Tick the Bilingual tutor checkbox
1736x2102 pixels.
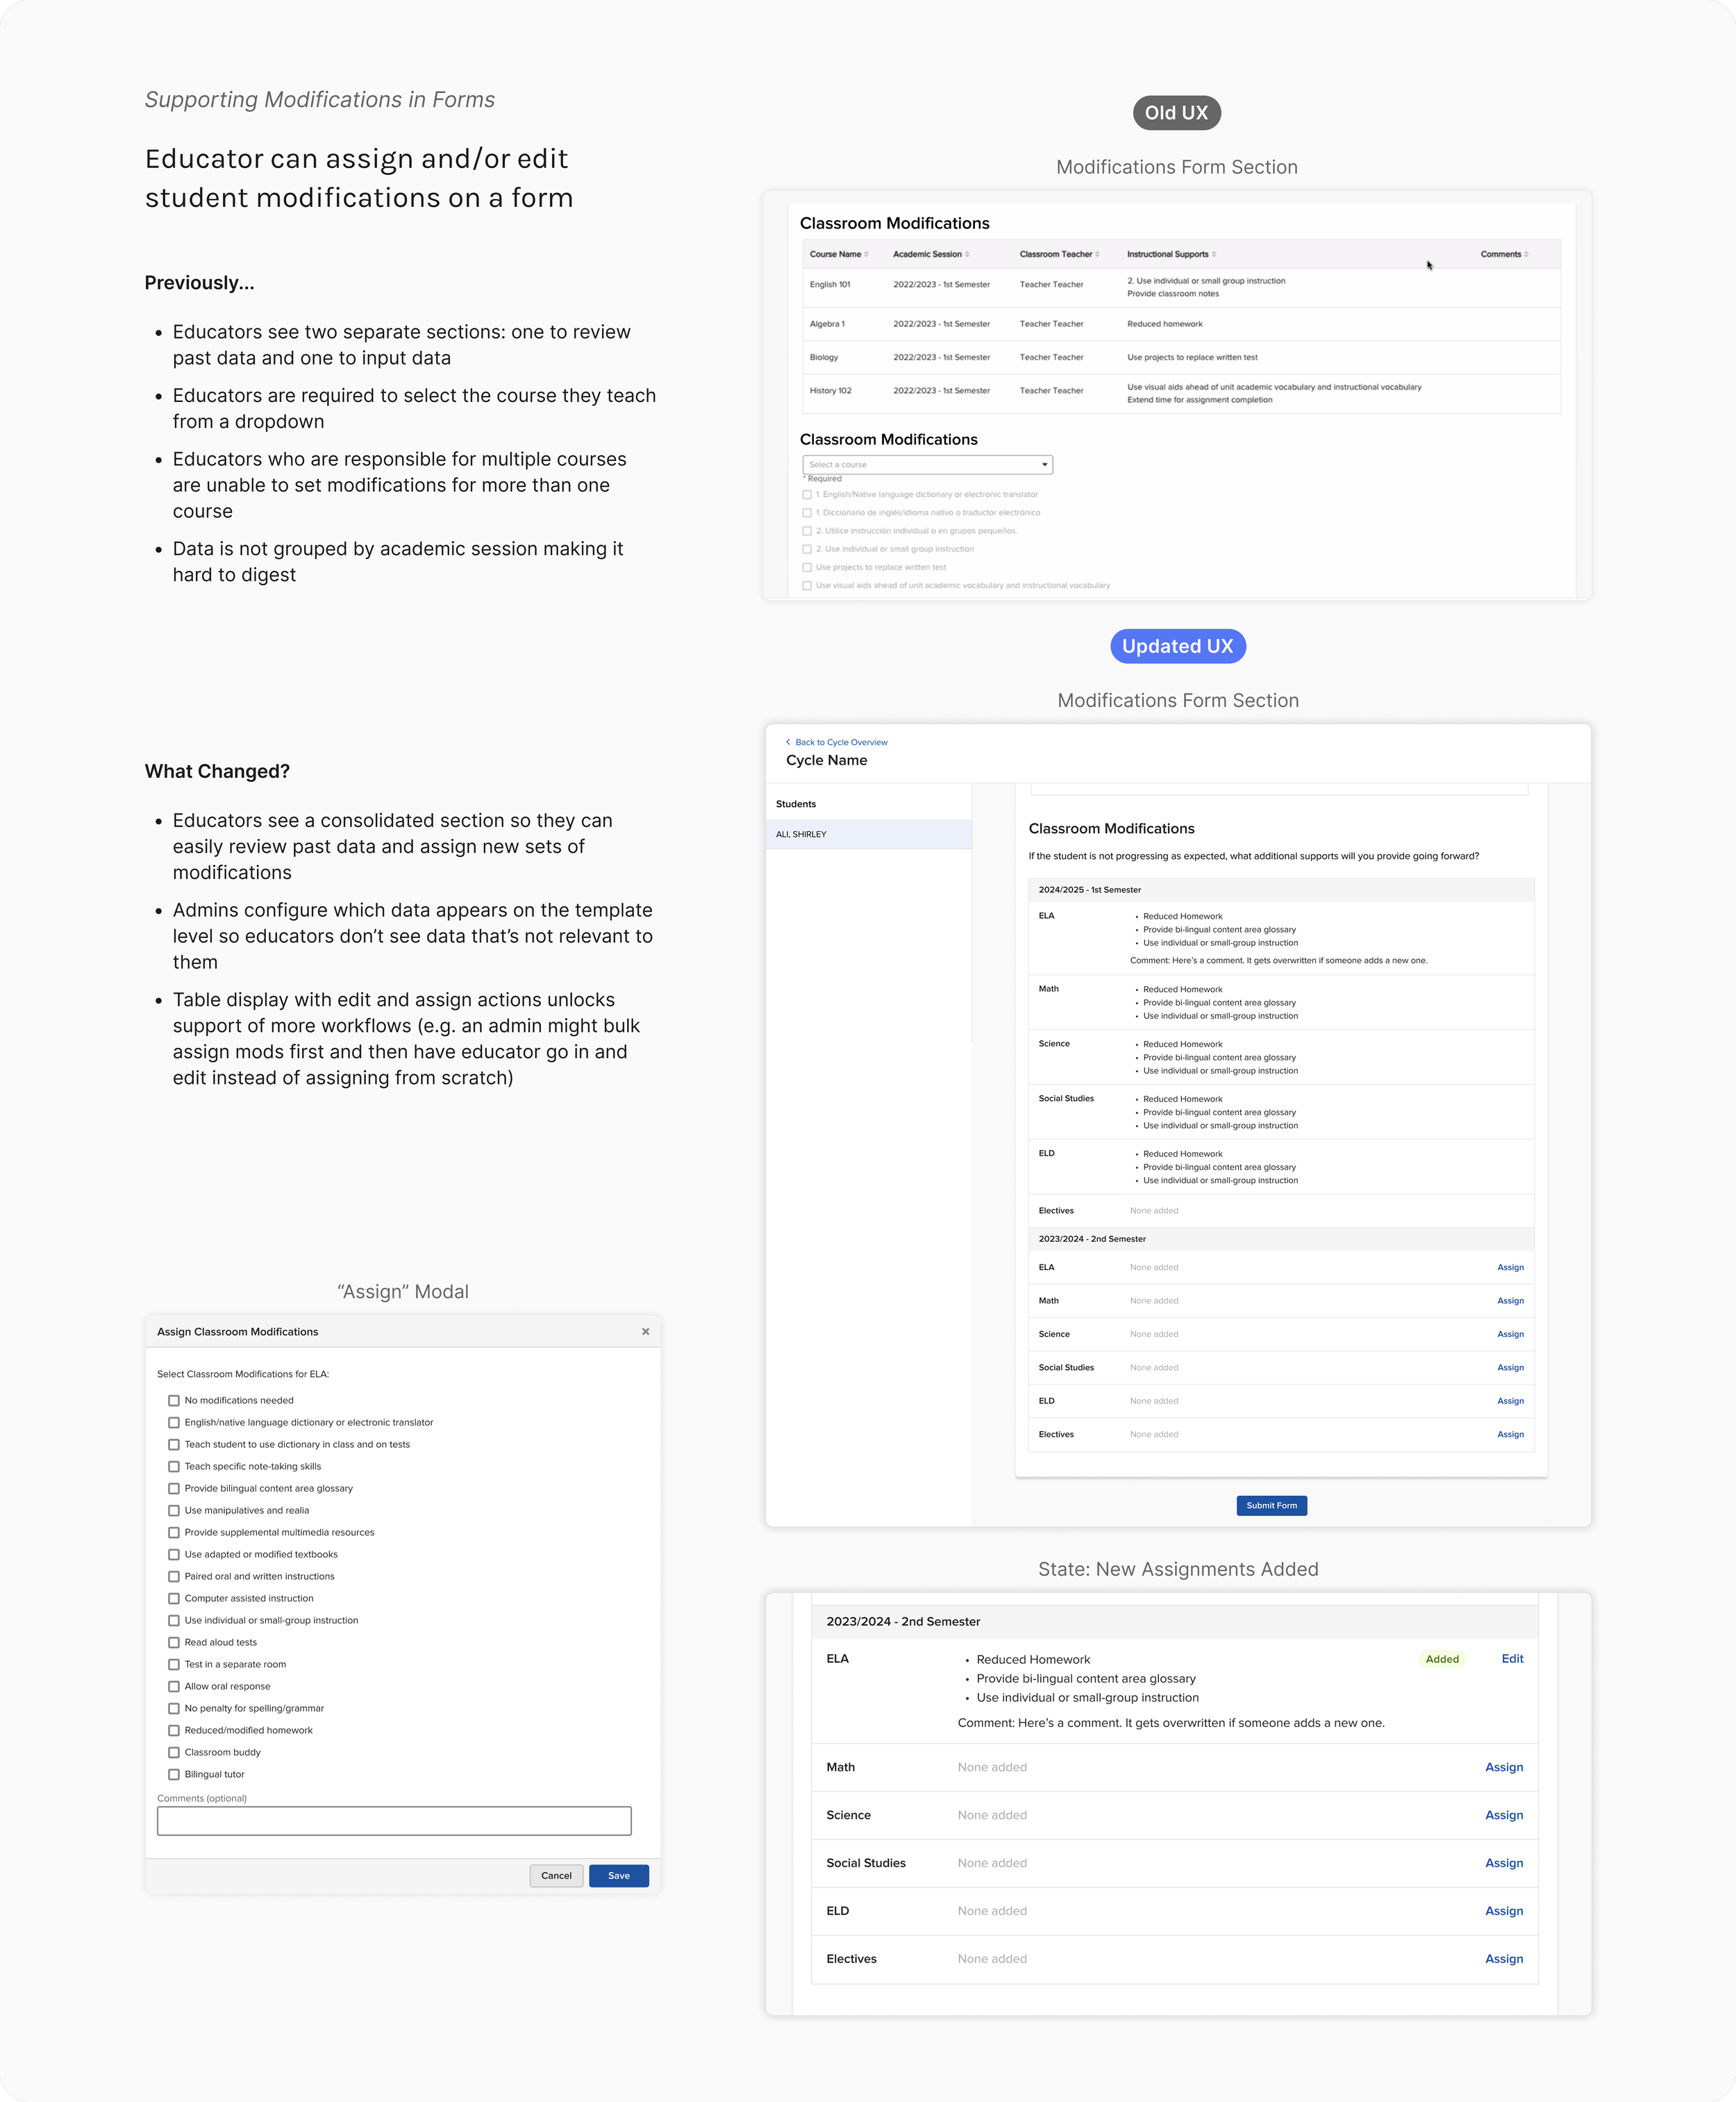click(174, 1774)
